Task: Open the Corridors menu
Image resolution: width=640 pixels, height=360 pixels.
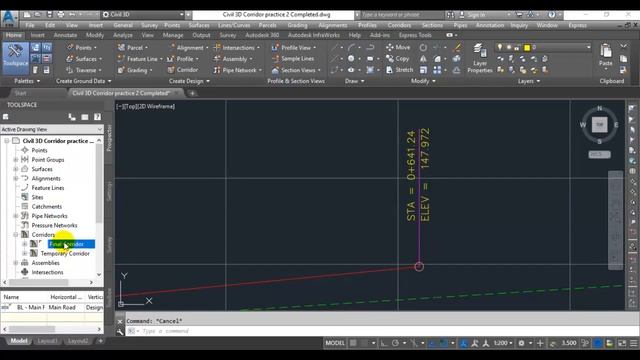Action: tap(399, 25)
